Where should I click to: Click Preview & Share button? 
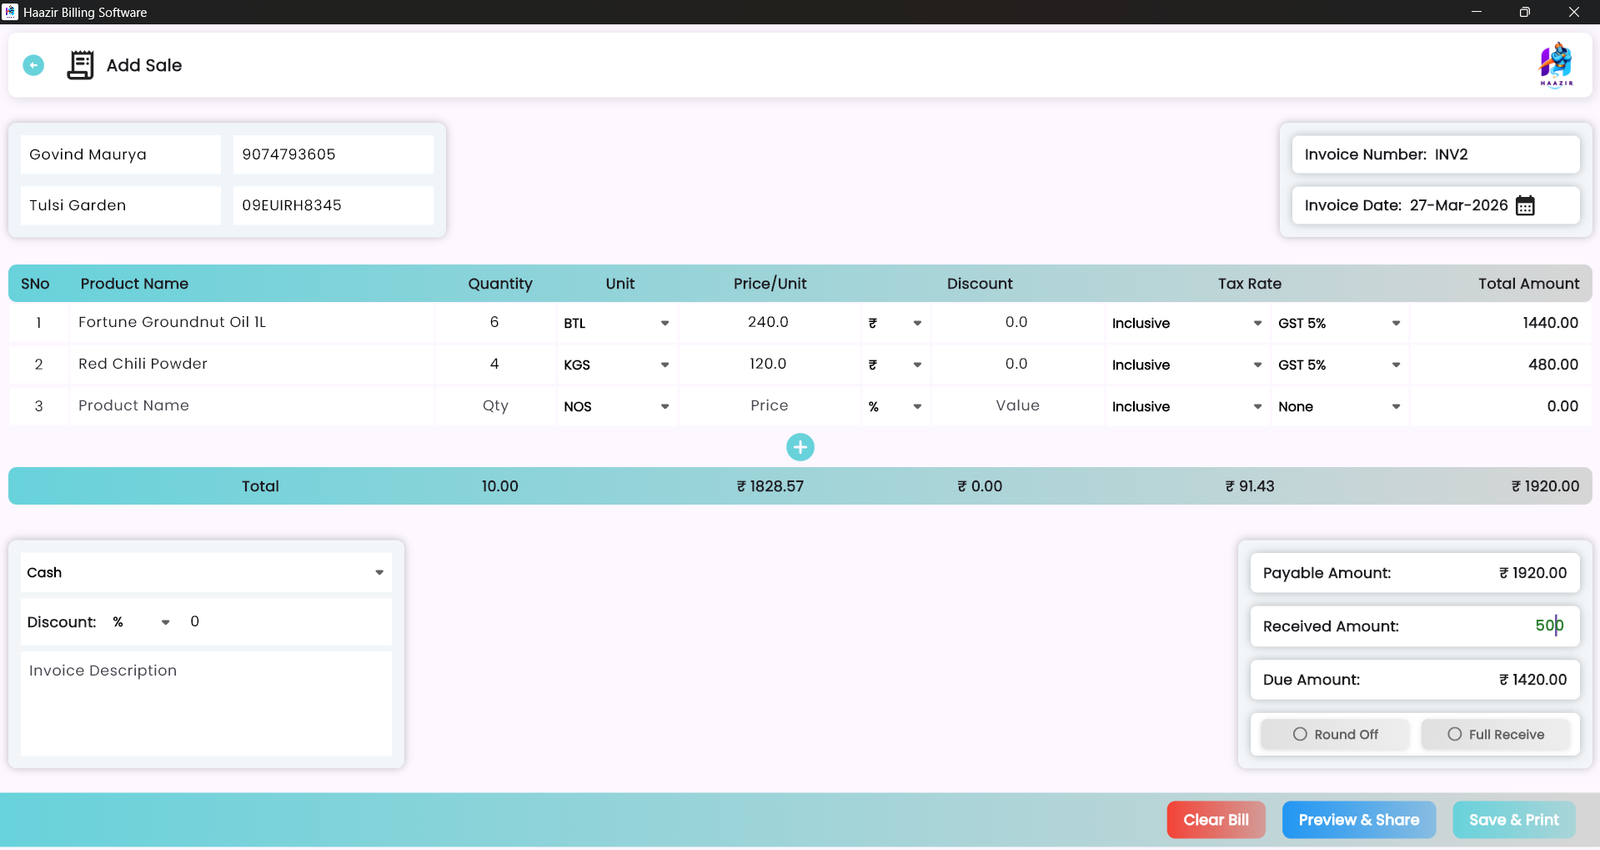click(1359, 820)
